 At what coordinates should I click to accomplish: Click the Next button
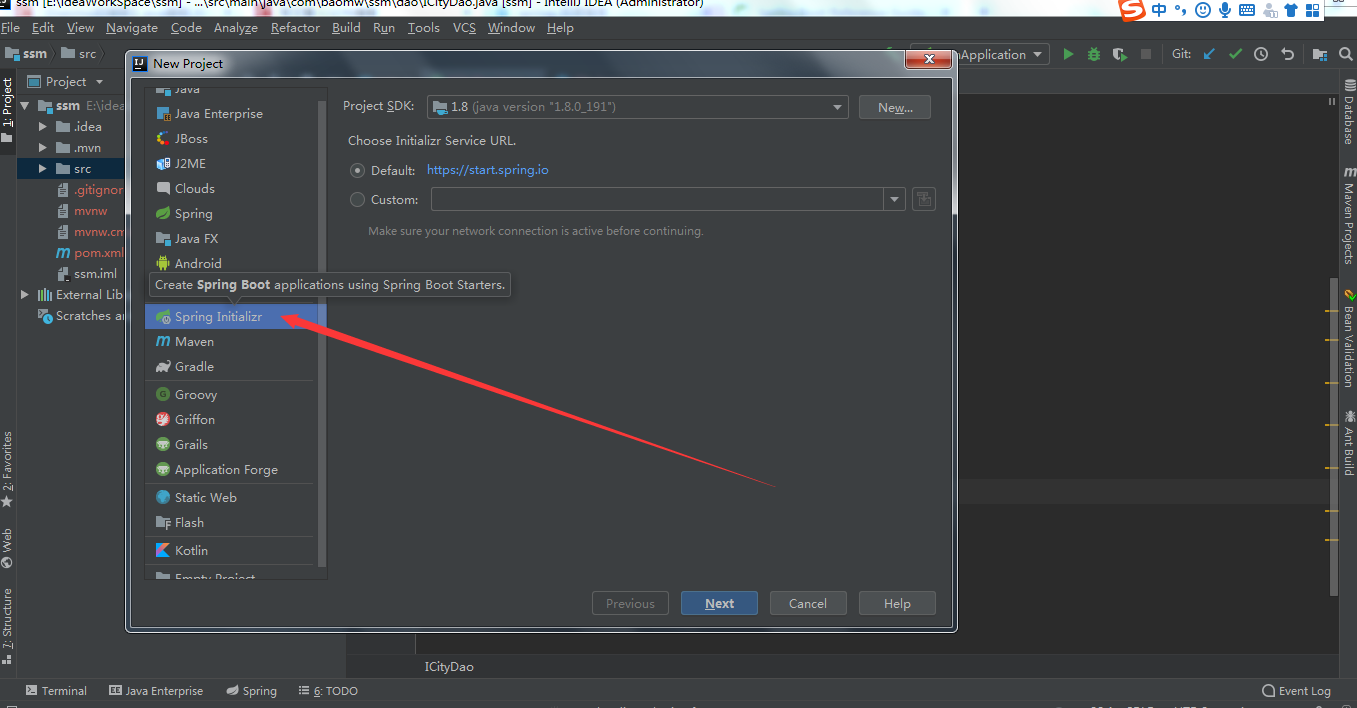coord(719,603)
